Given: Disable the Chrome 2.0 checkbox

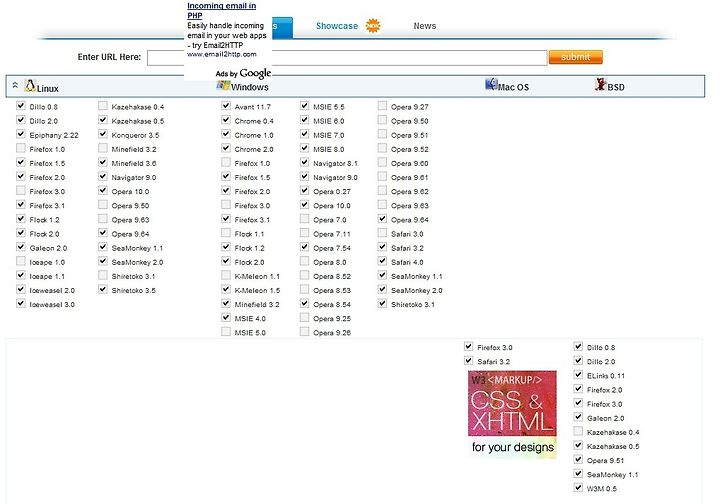Looking at the screenshot, I should (x=226, y=148).
